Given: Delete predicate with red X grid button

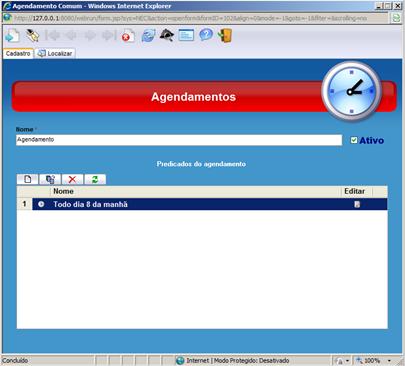Looking at the screenshot, I should (x=72, y=179).
